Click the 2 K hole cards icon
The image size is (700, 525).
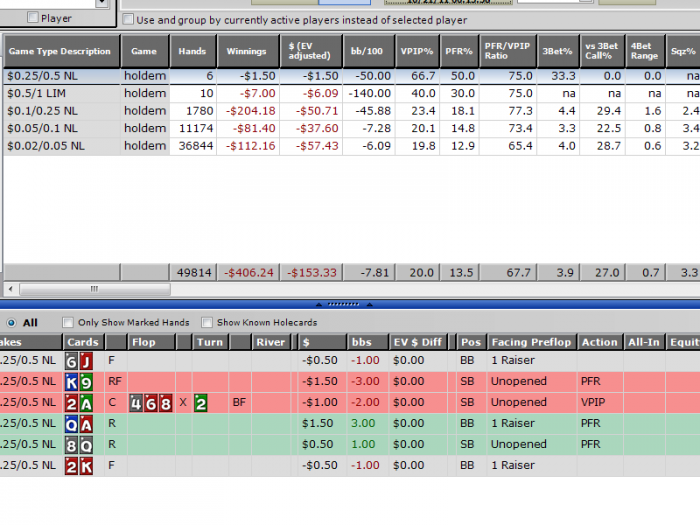click(x=79, y=466)
